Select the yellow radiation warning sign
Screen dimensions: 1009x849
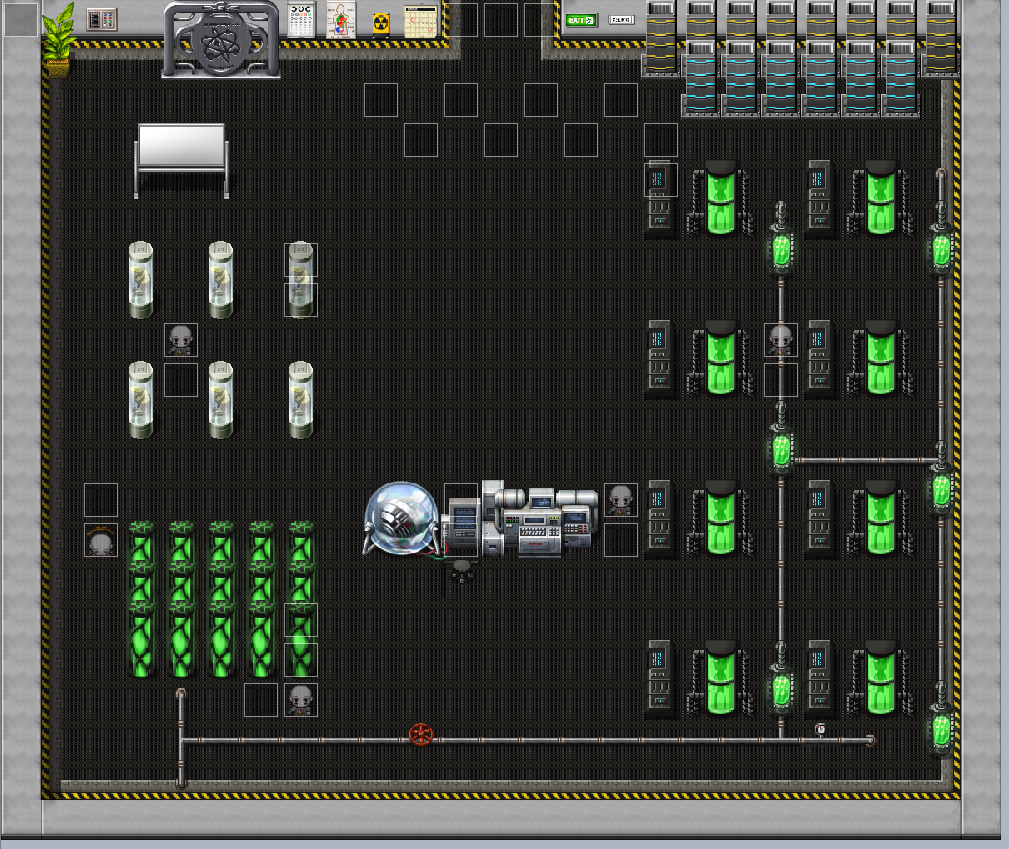click(x=381, y=24)
